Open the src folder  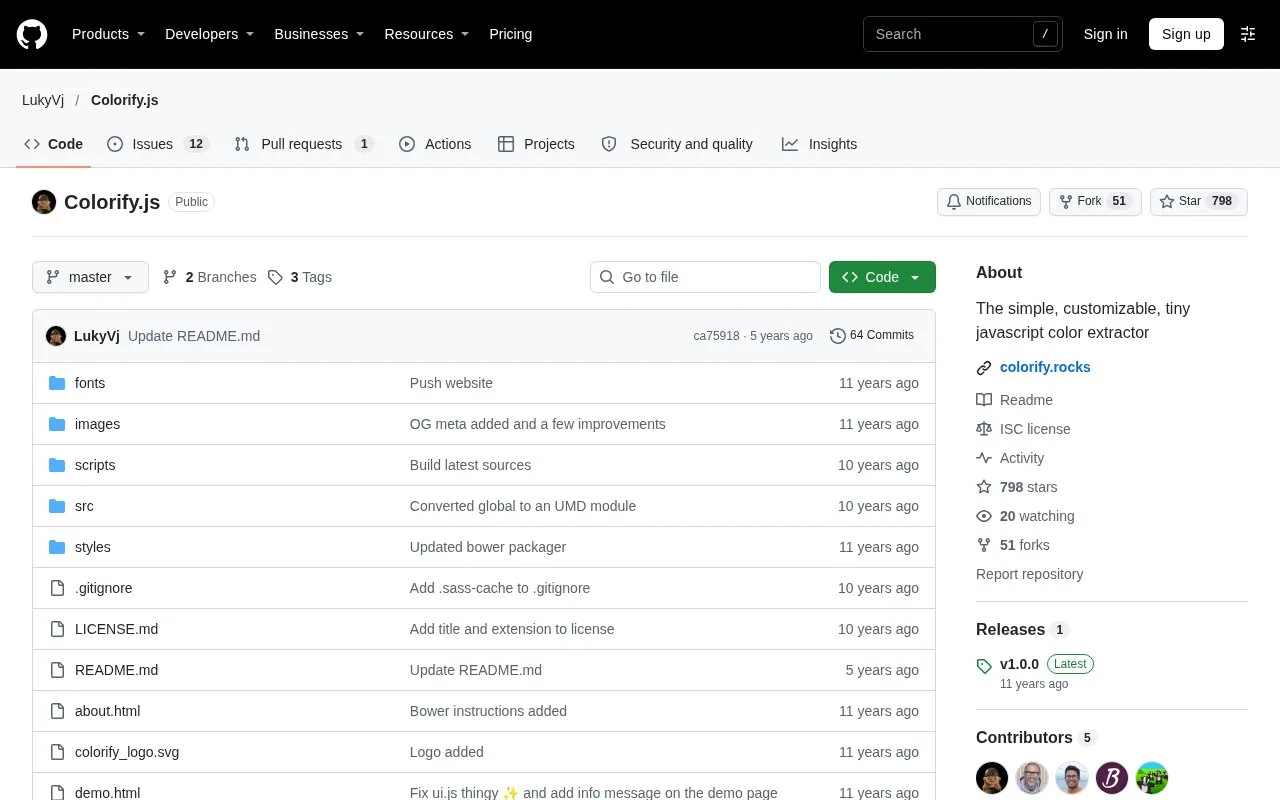pos(84,506)
